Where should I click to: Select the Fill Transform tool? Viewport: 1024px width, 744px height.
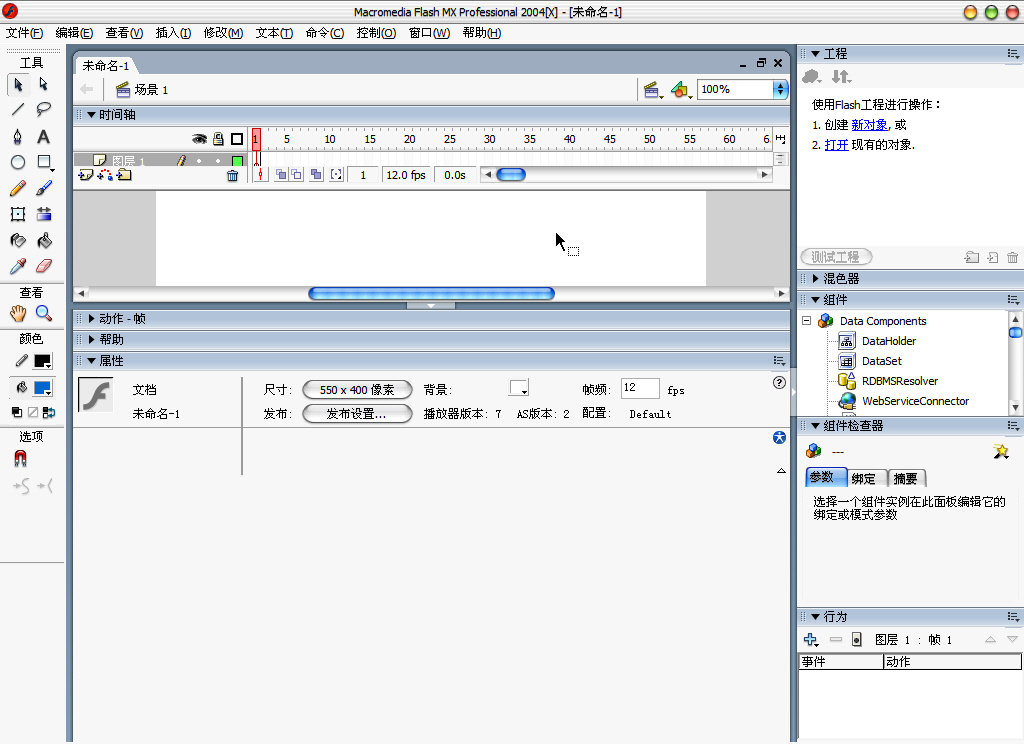tap(44, 214)
